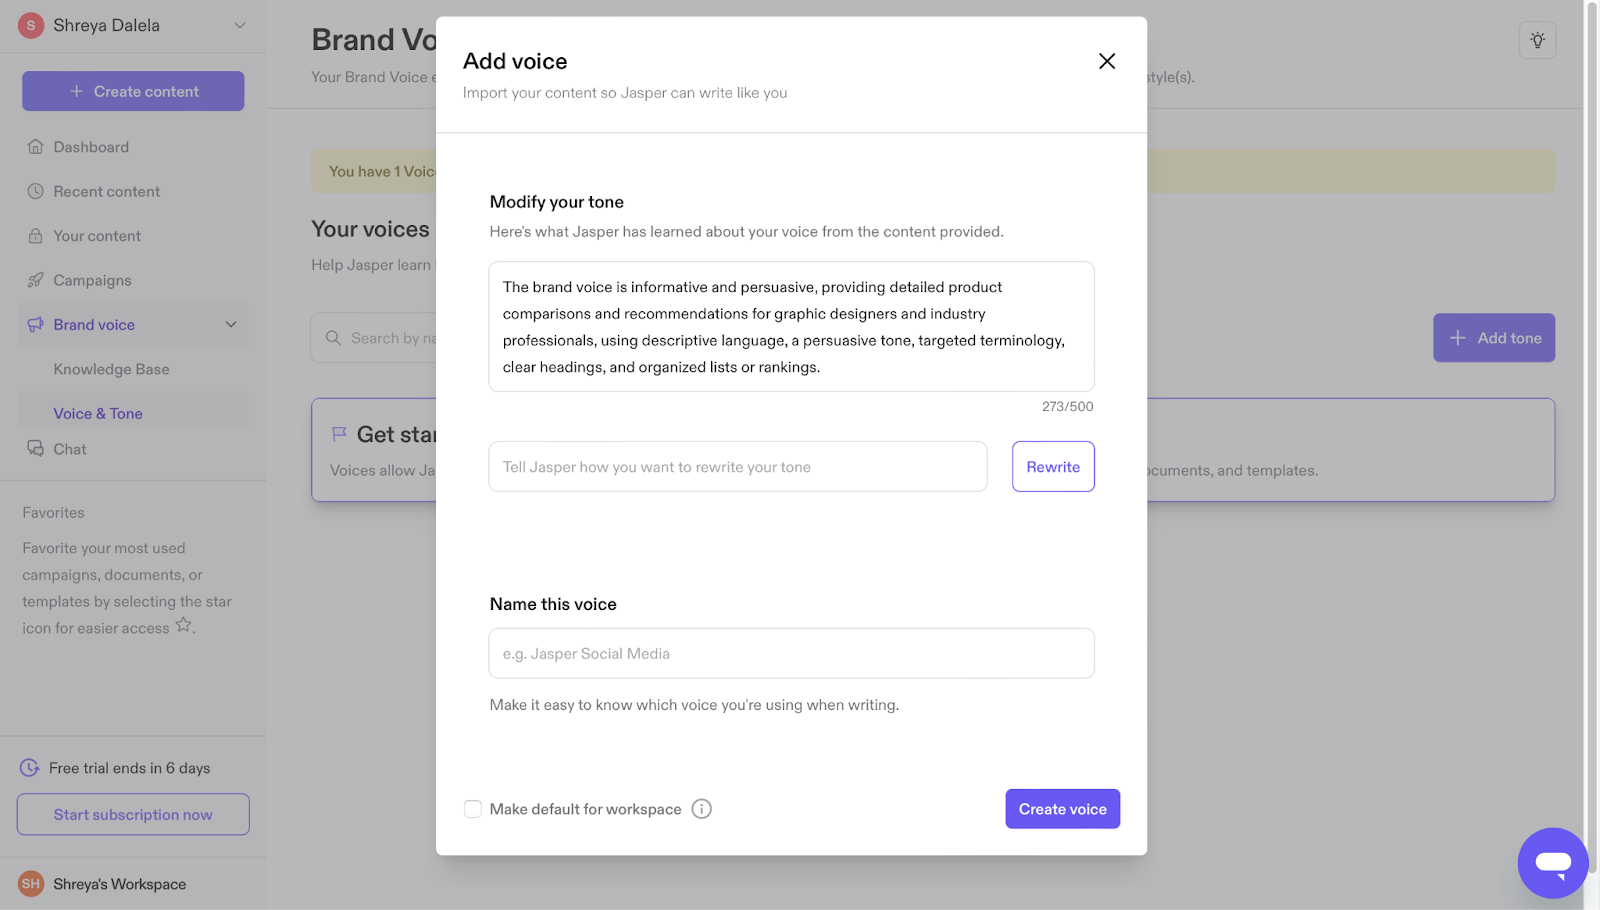Expand the Shreya Dalela account dropdown

coord(240,25)
